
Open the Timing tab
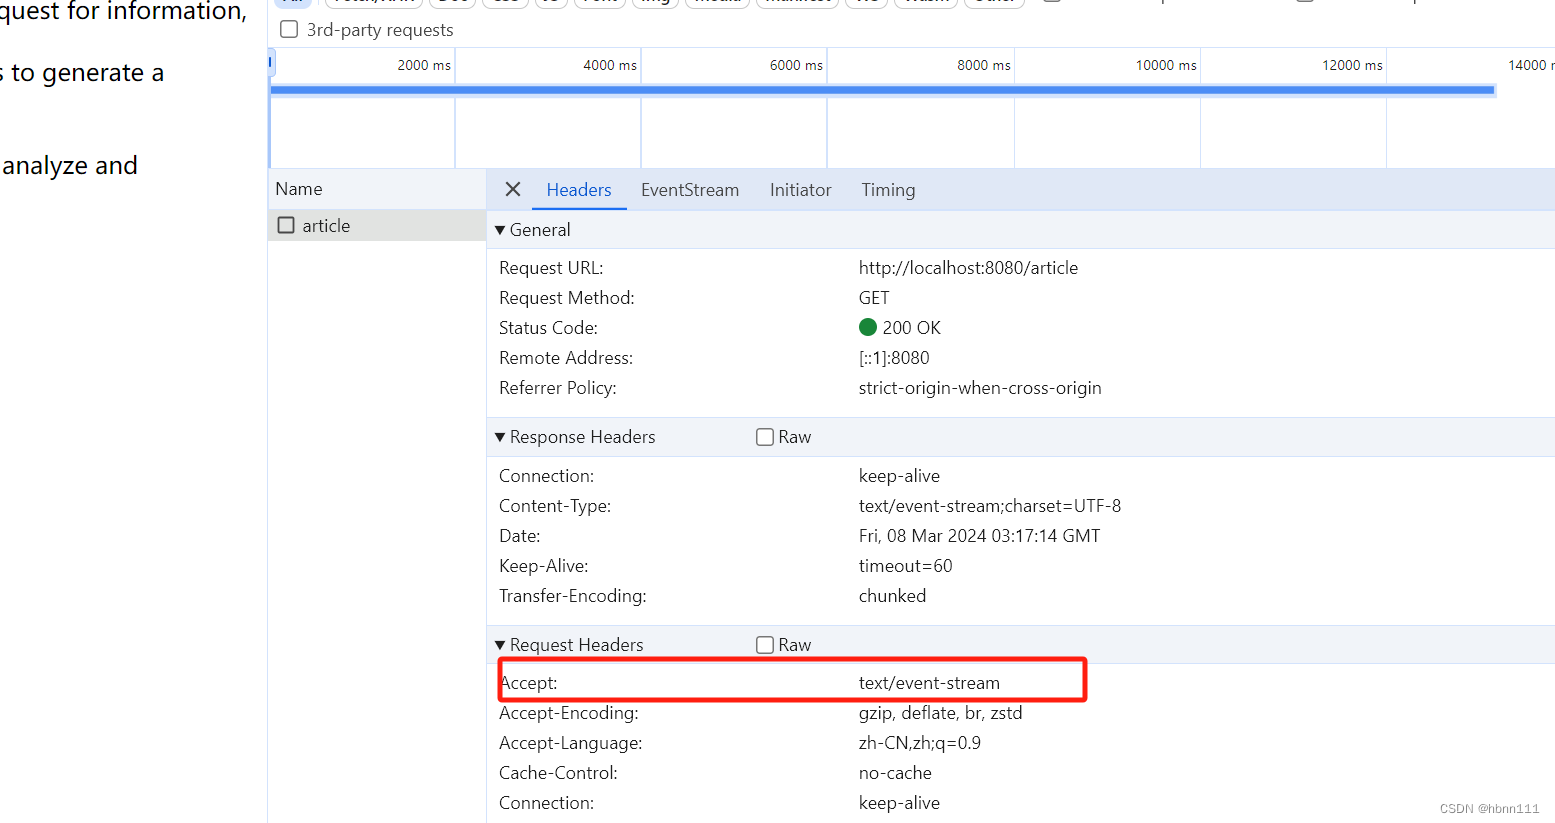(x=888, y=190)
